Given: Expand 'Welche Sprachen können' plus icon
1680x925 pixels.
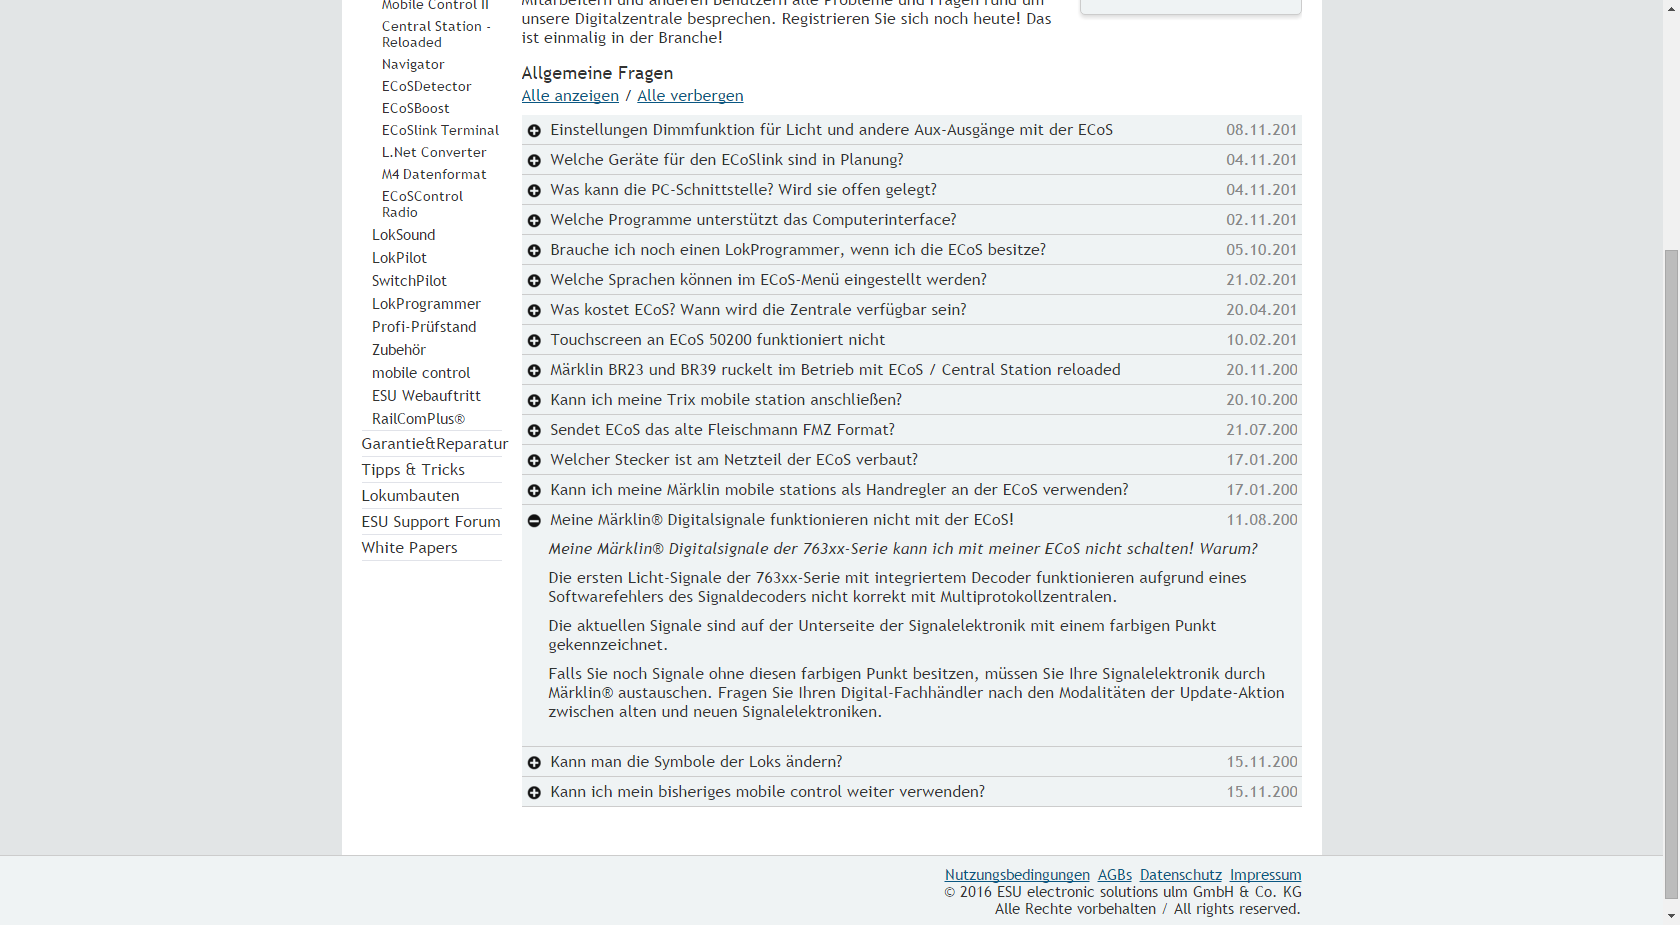Looking at the screenshot, I should (534, 281).
